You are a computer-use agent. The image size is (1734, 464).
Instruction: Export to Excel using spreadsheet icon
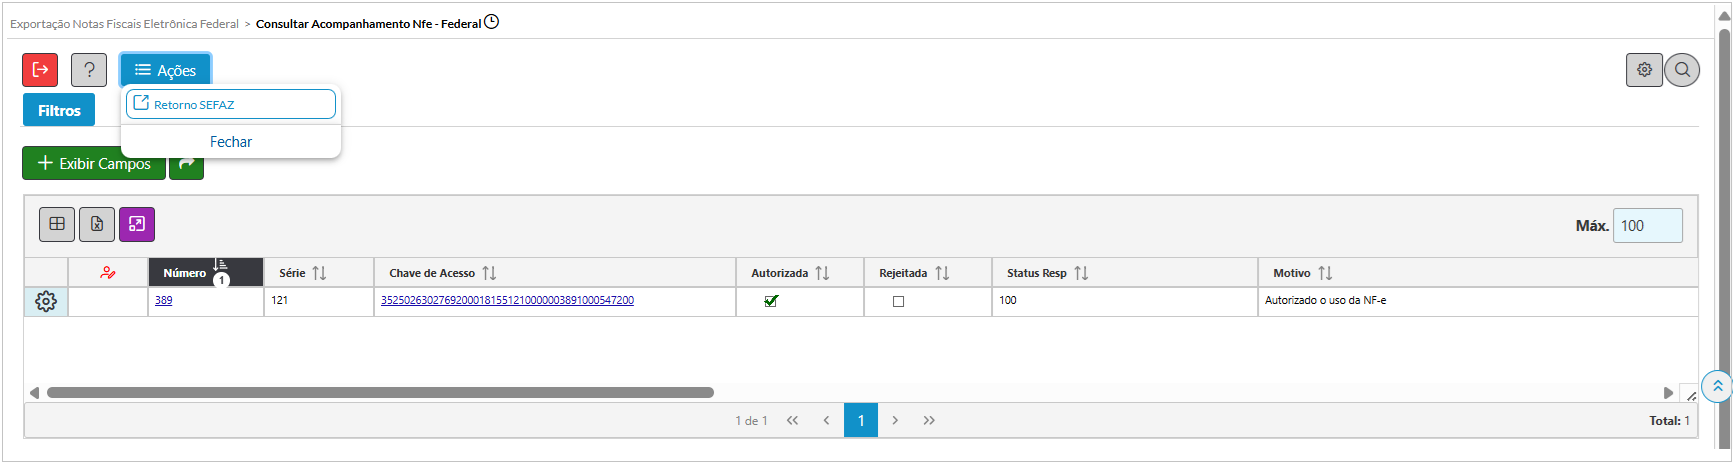(97, 224)
